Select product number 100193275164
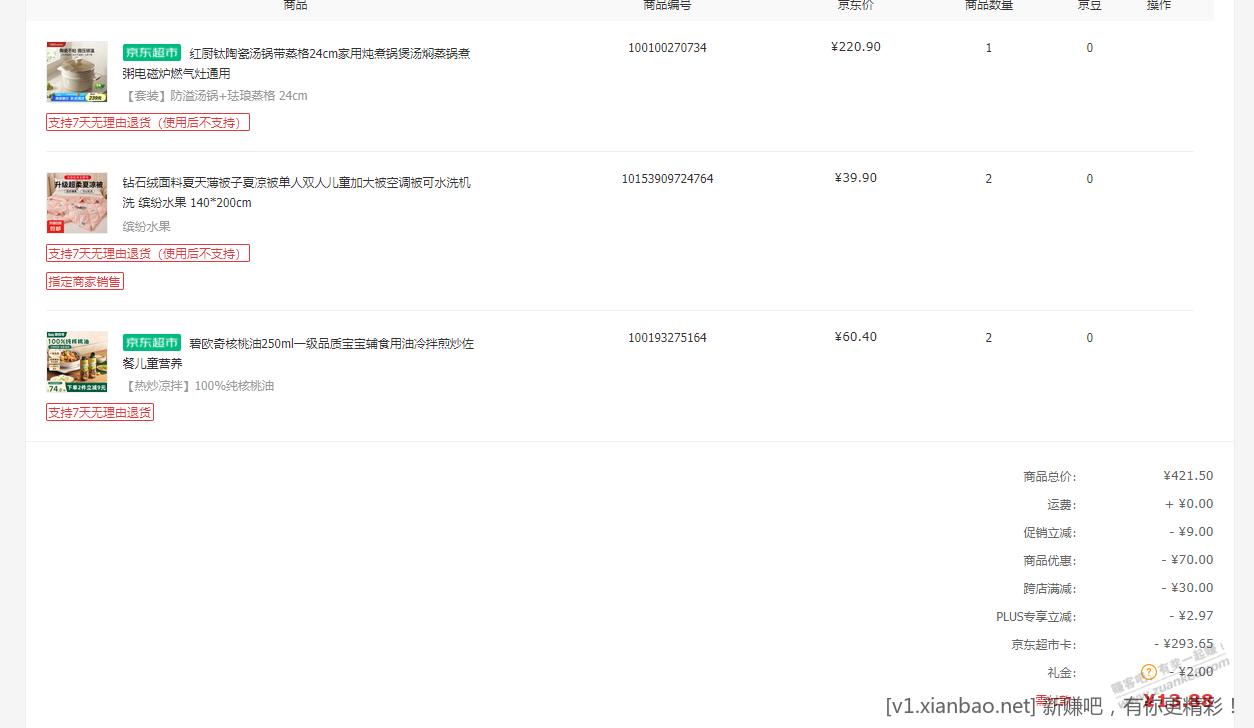 pyautogui.click(x=667, y=338)
